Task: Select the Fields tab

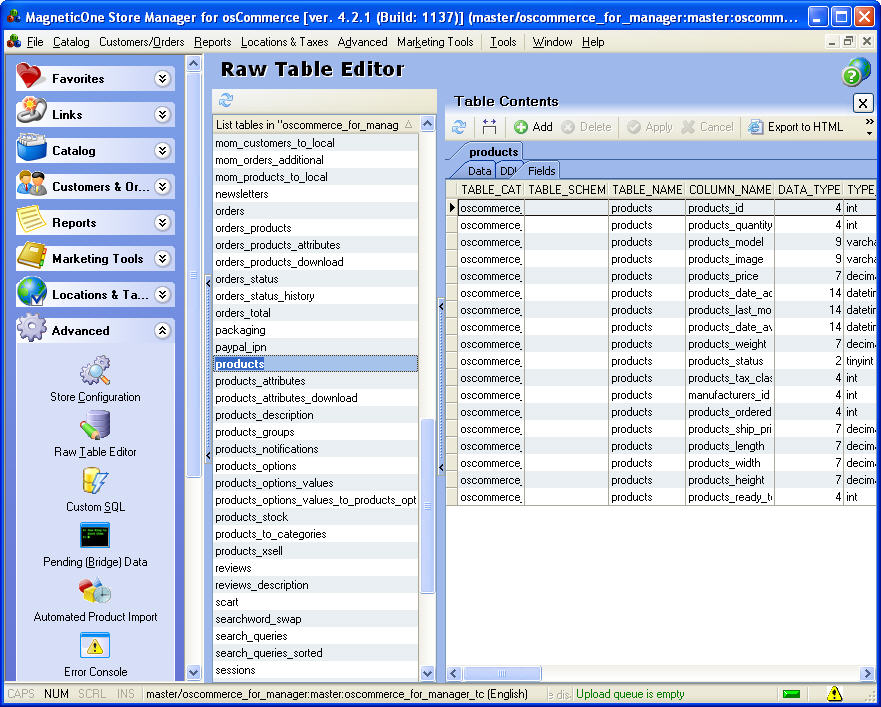Action: click(541, 171)
